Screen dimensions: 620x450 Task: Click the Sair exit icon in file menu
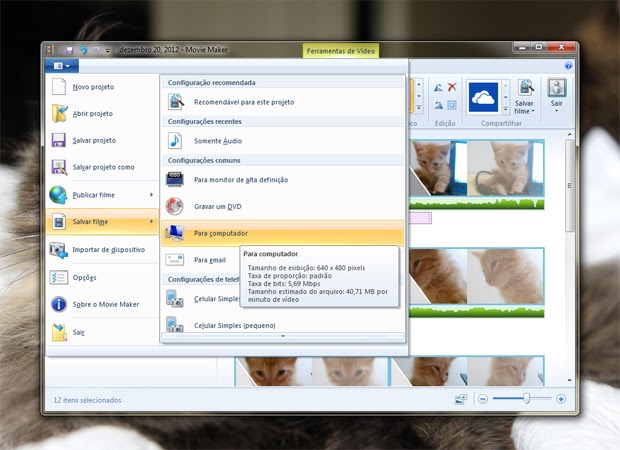59,332
